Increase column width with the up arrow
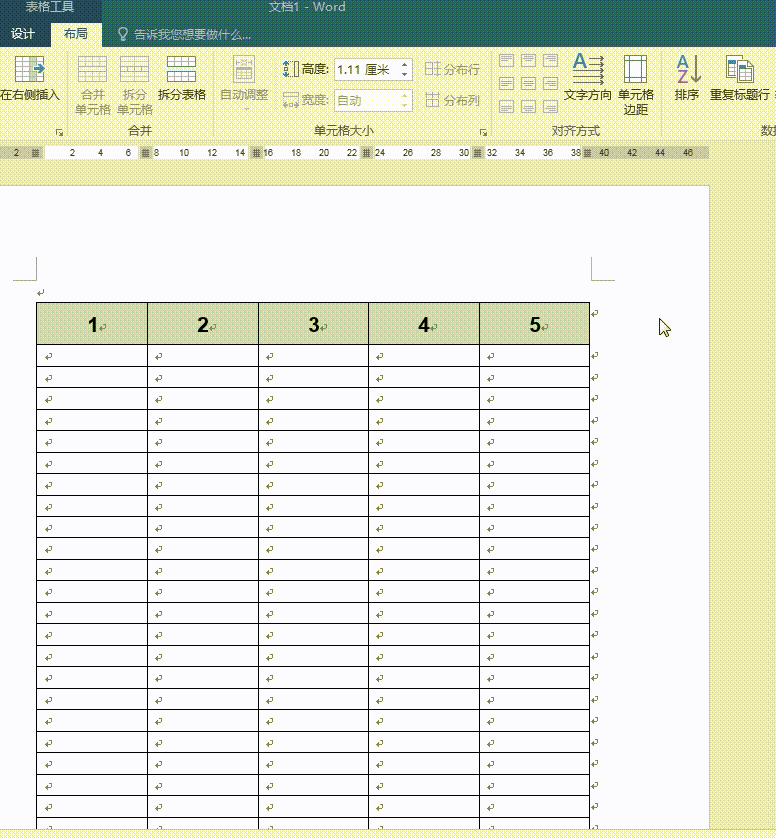Viewport: 776px width, 838px height. 405,96
